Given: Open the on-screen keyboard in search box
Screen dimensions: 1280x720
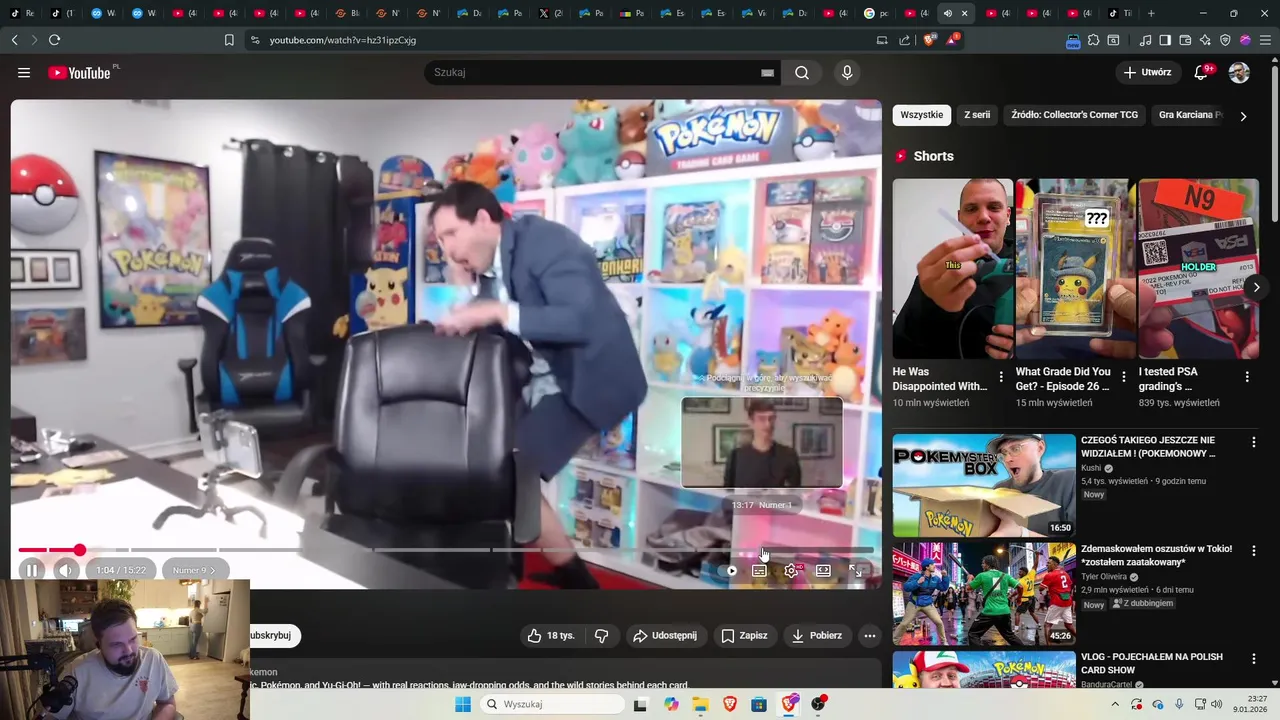Looking at the screenshot, I should coord(767,72).
